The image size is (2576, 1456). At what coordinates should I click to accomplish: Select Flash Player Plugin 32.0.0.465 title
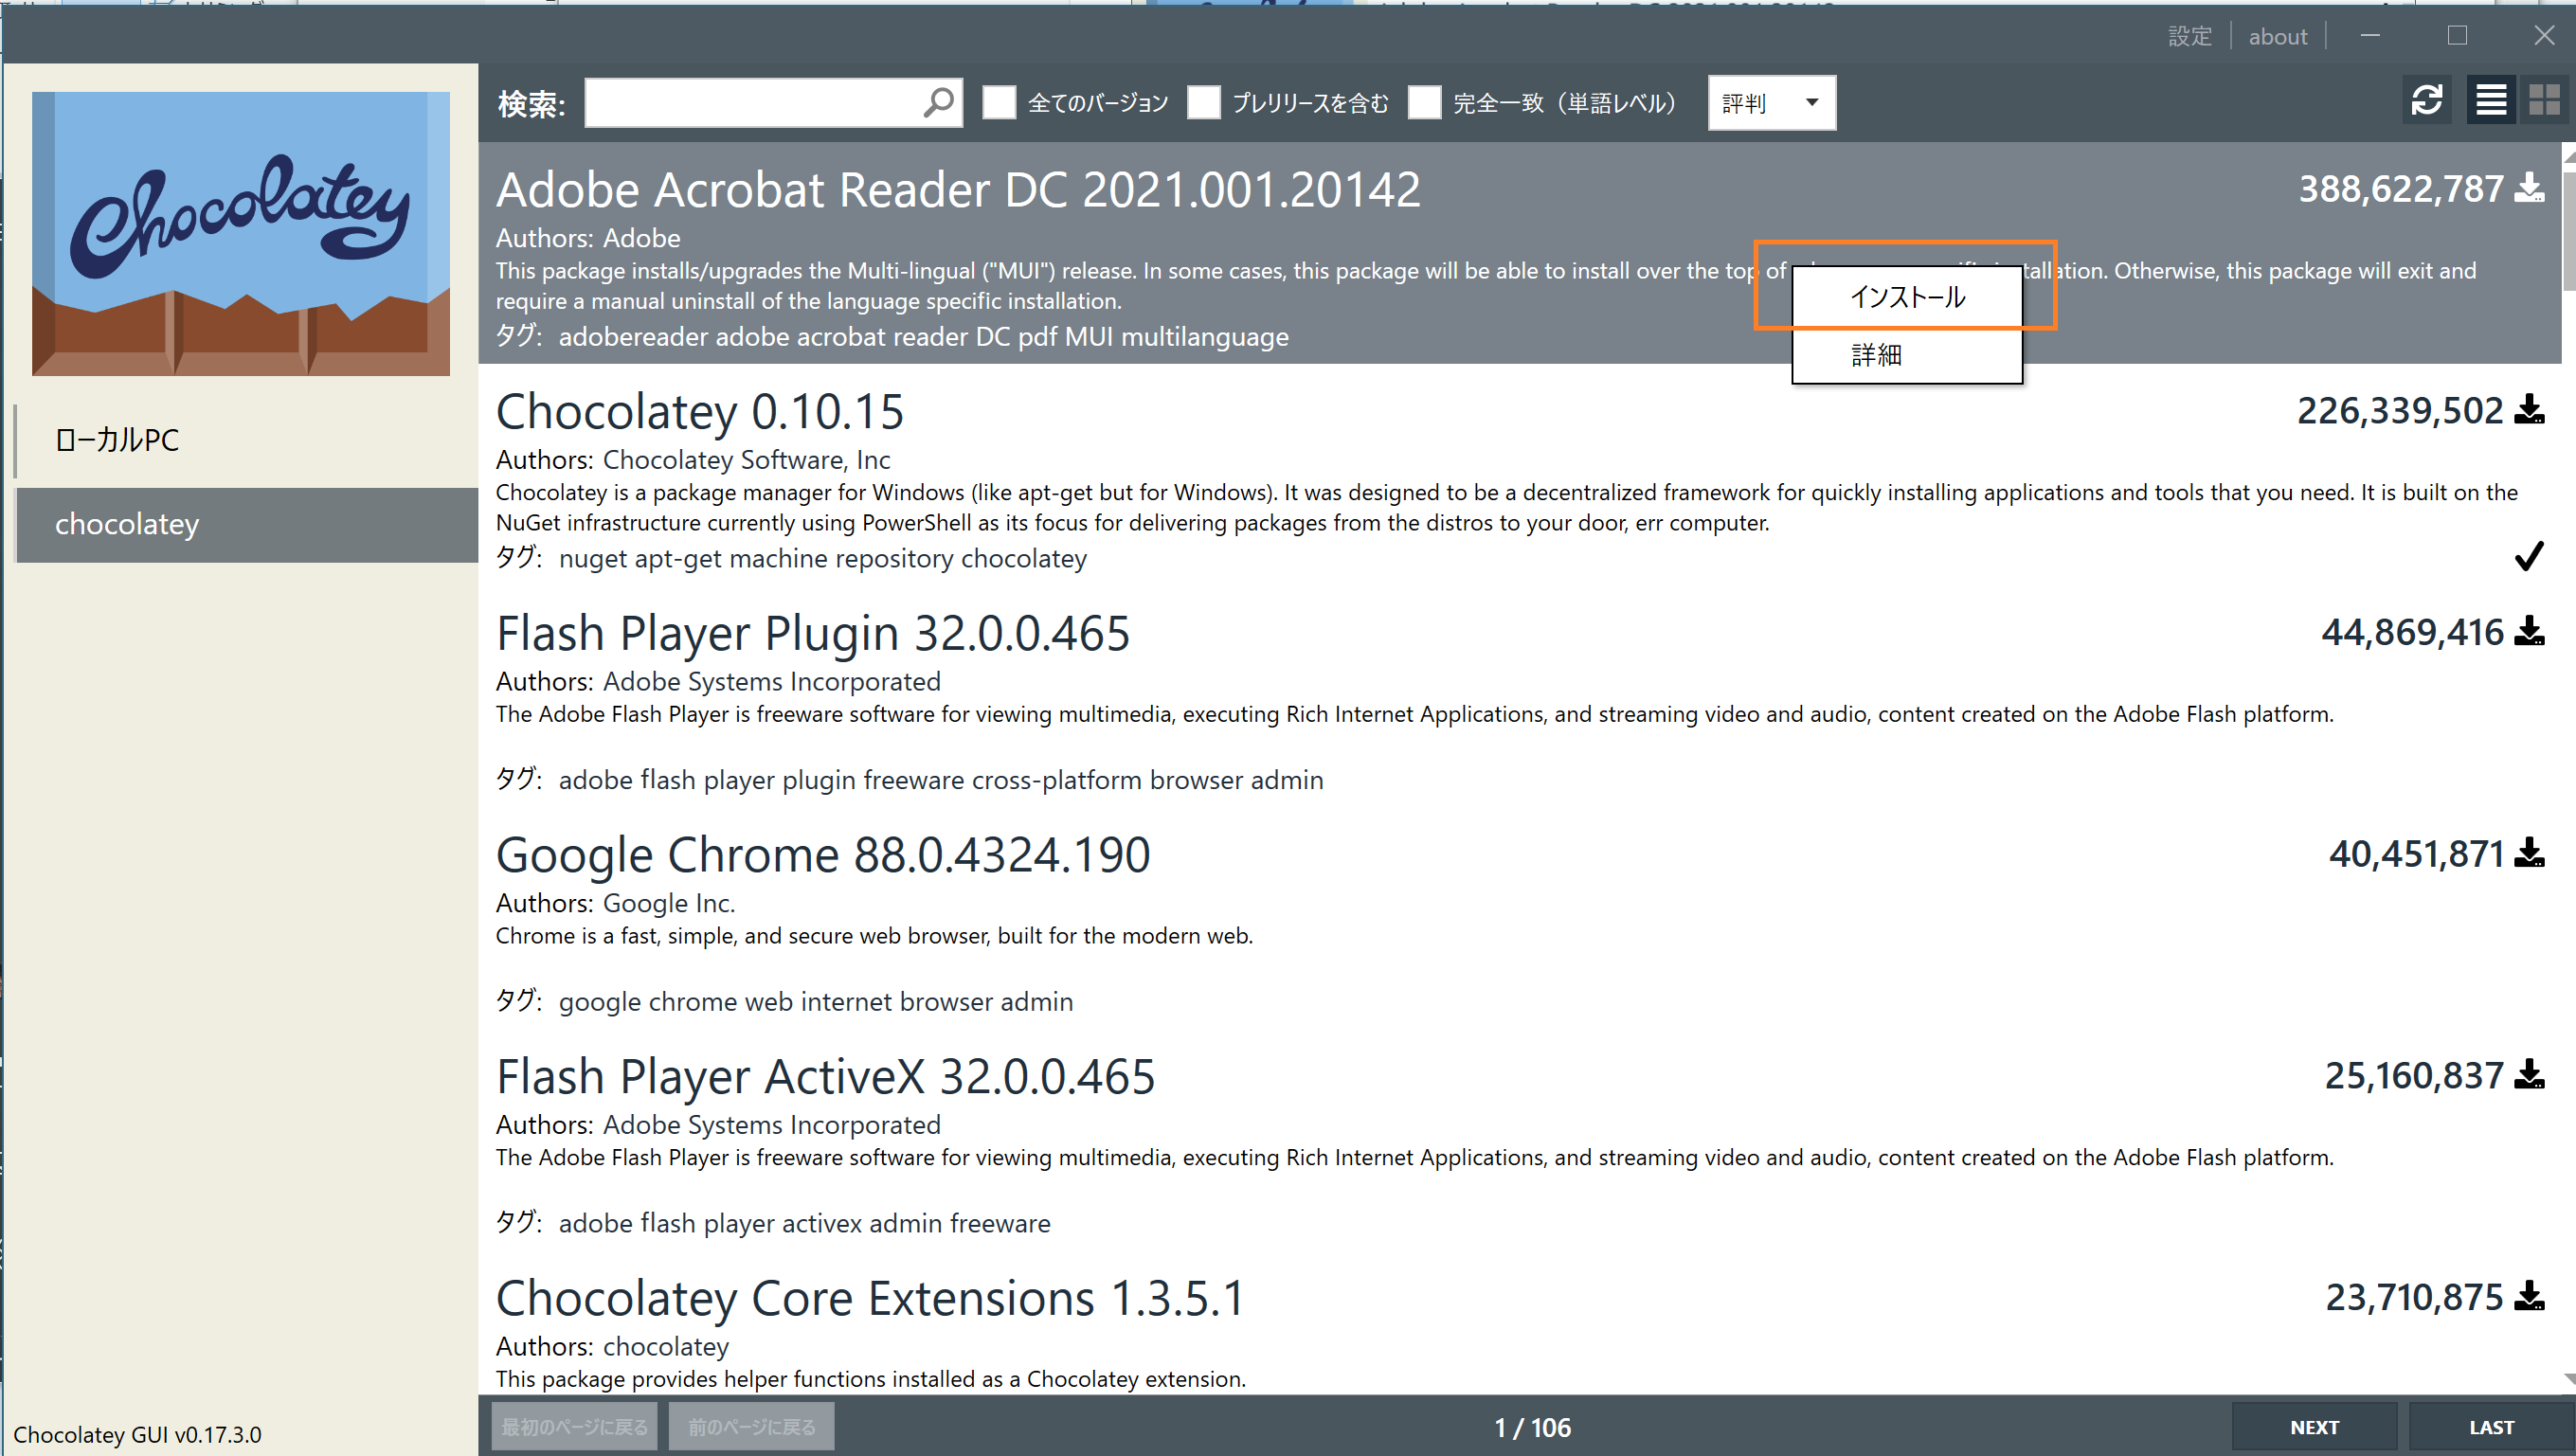point(813,634)
